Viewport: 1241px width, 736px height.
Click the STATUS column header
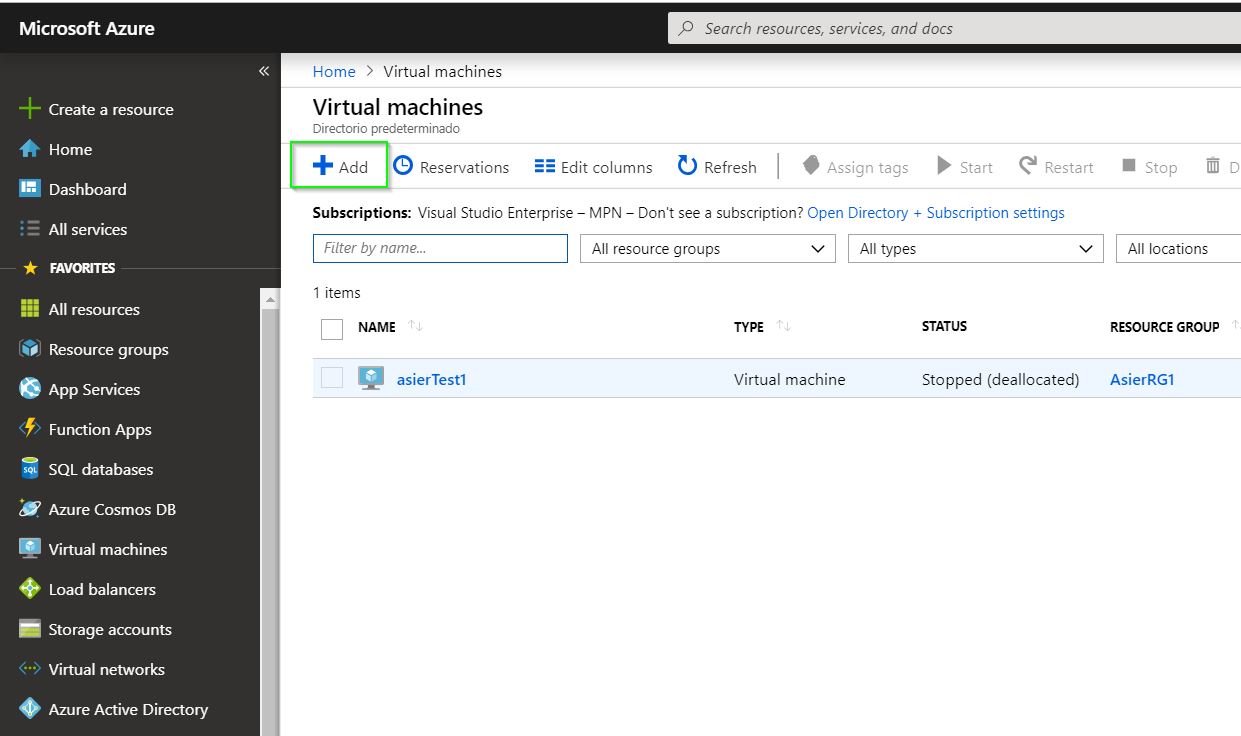(944, 326)
